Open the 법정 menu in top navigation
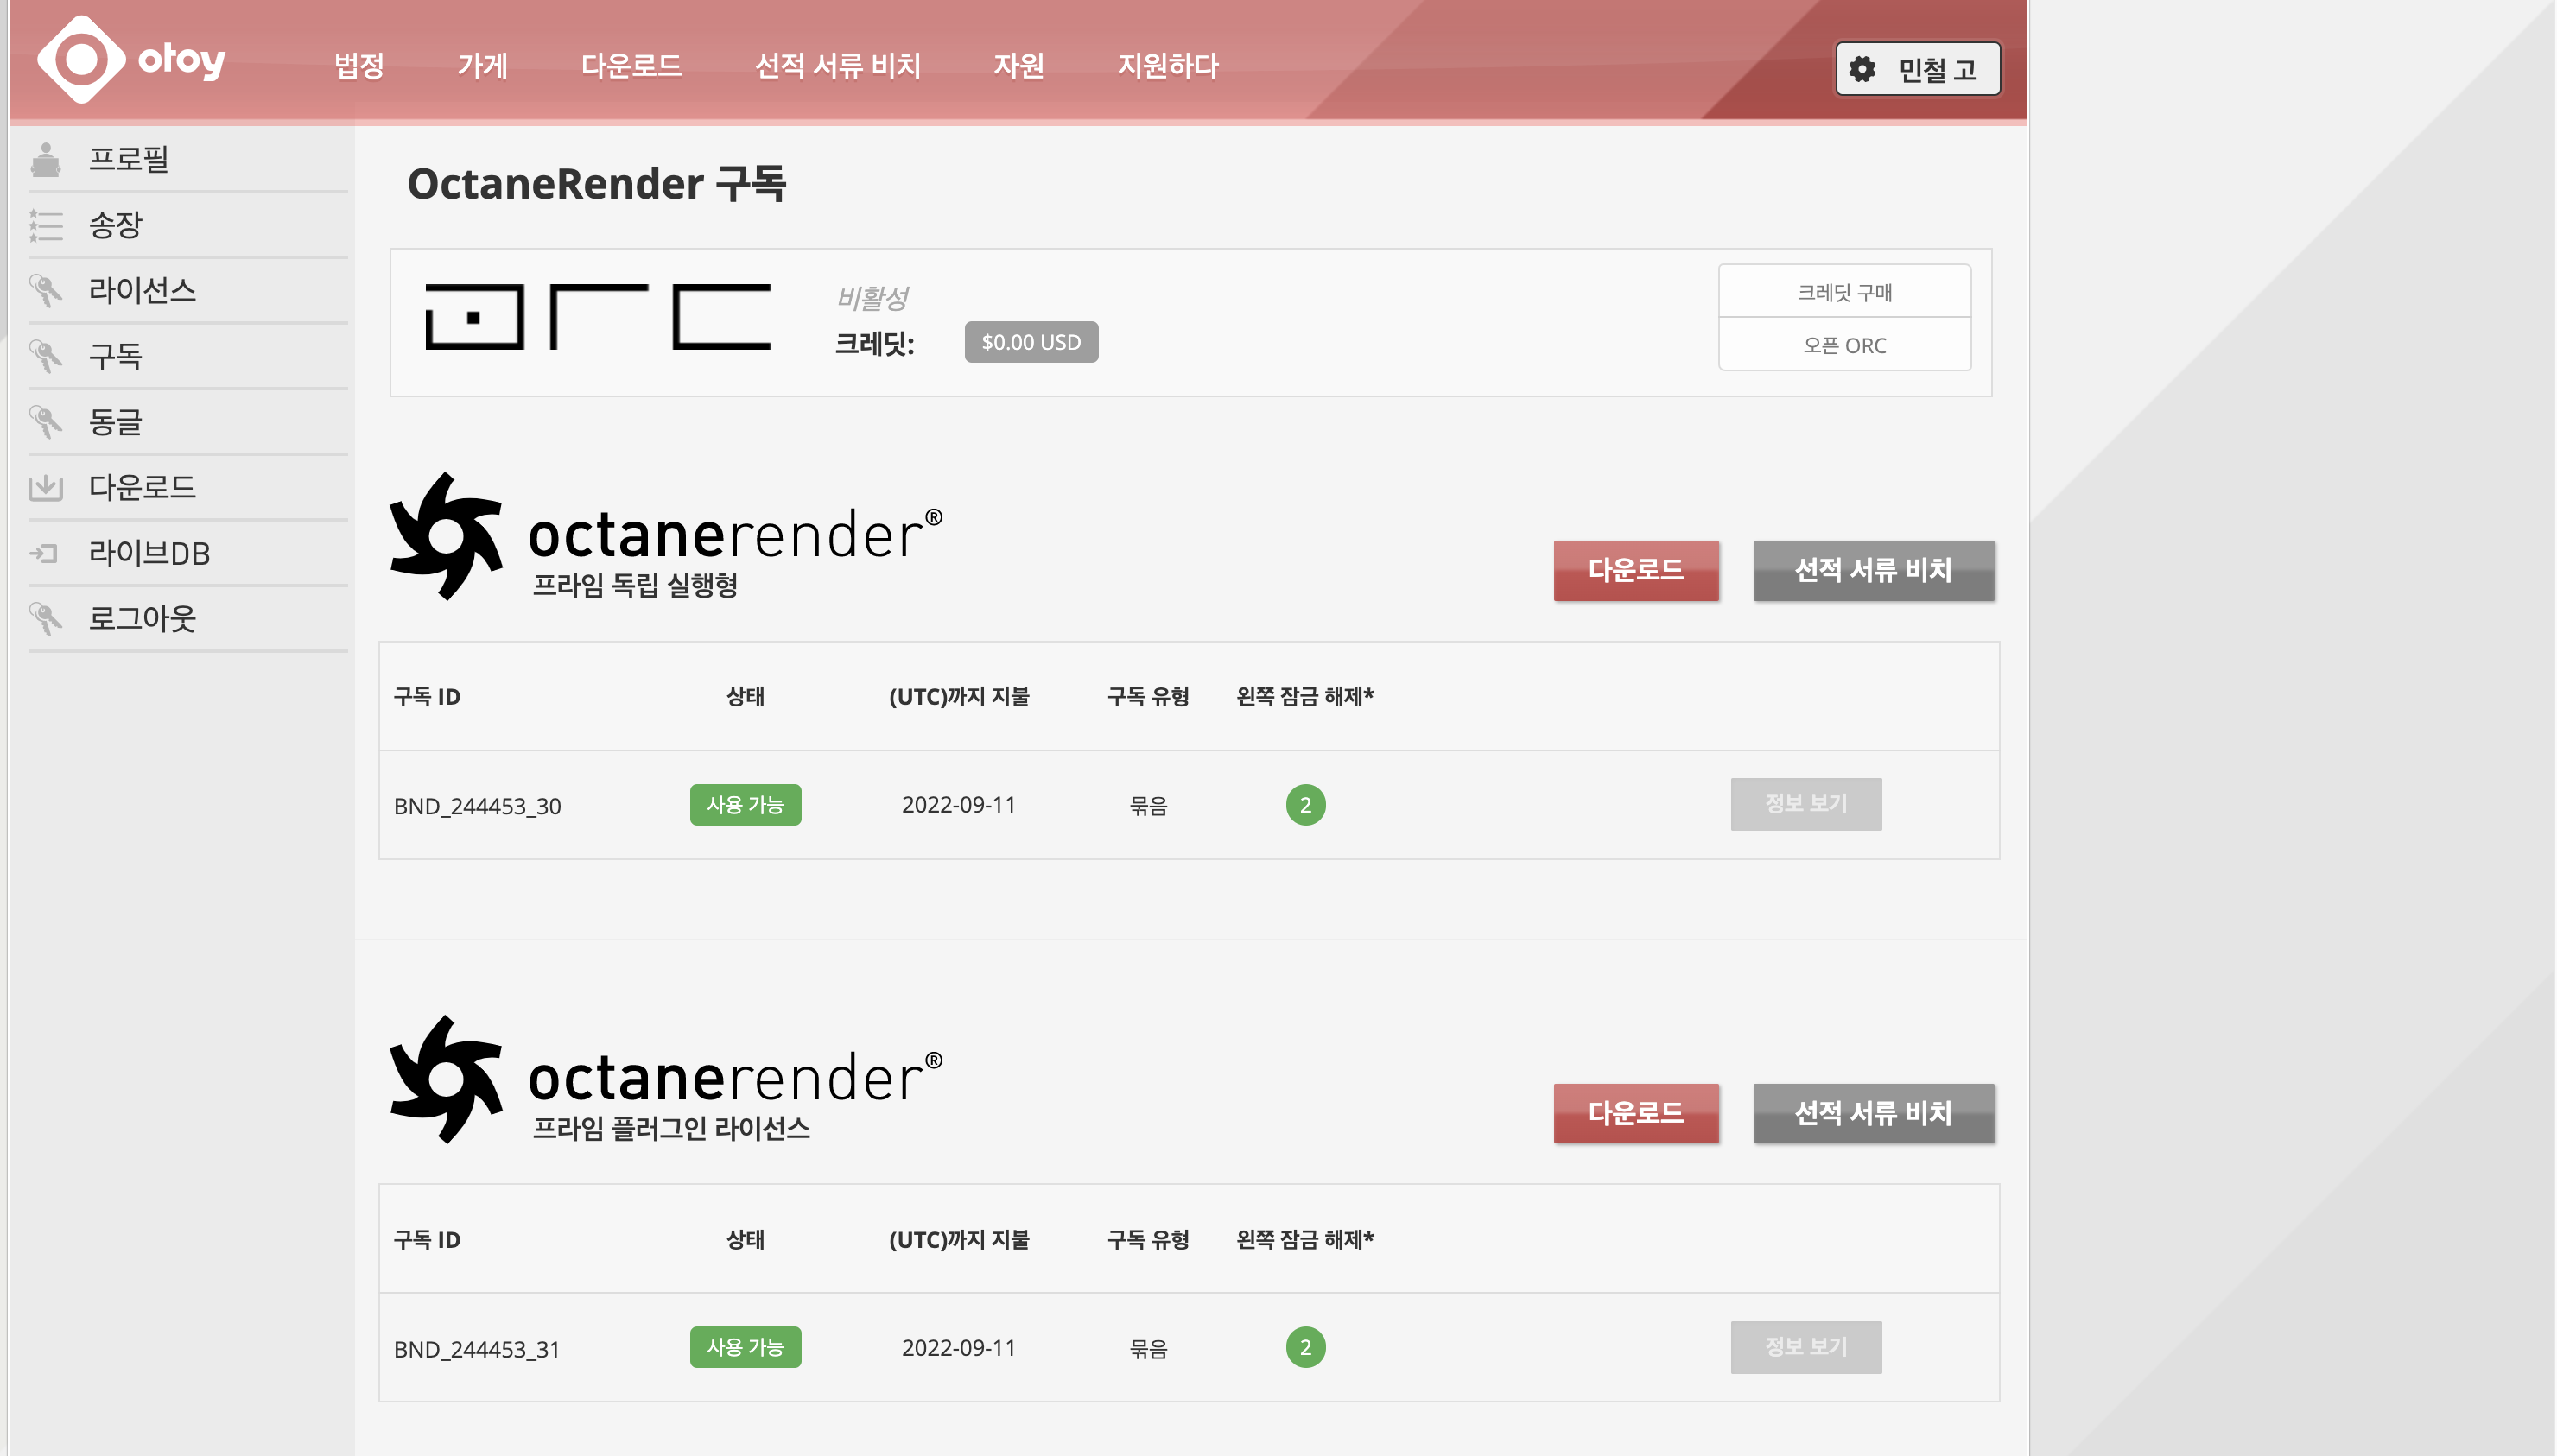This screenshot has height=1456, width=2557. click(359, 66)
